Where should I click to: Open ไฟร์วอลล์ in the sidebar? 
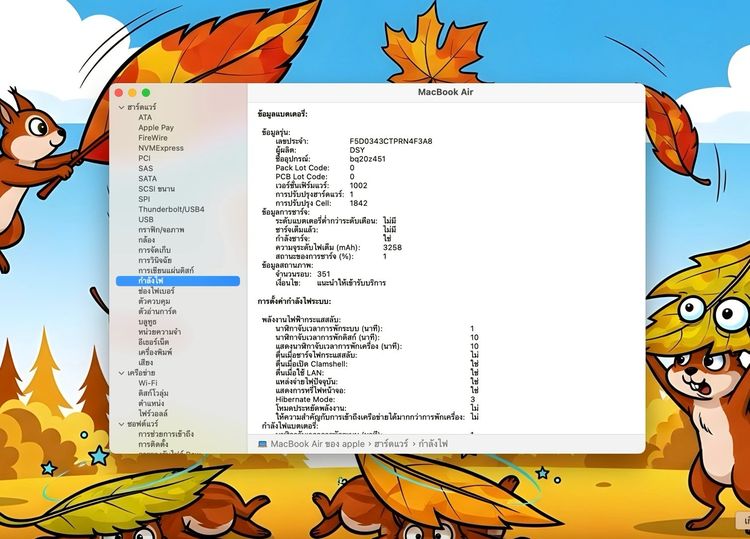point(153,413)
